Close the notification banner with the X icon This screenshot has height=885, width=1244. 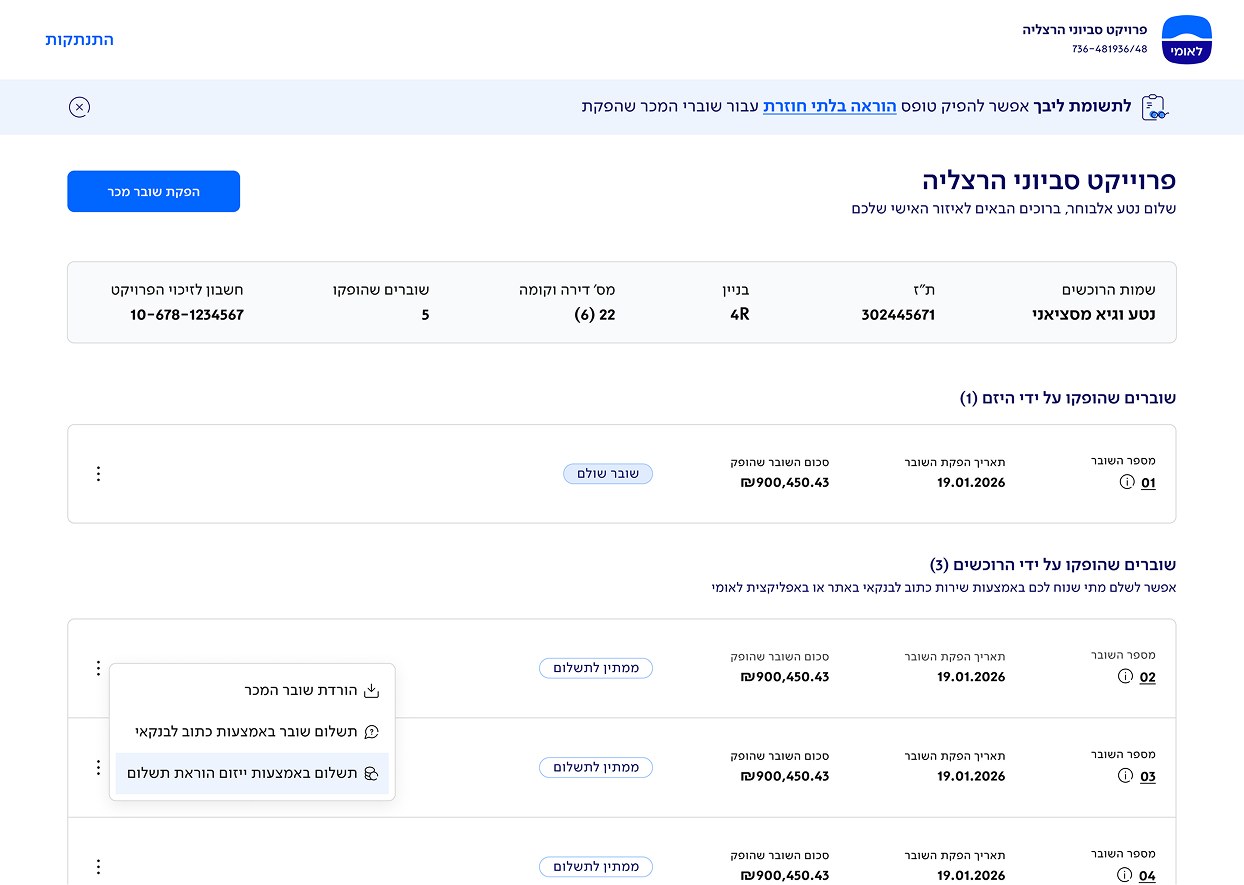[80, 107]
